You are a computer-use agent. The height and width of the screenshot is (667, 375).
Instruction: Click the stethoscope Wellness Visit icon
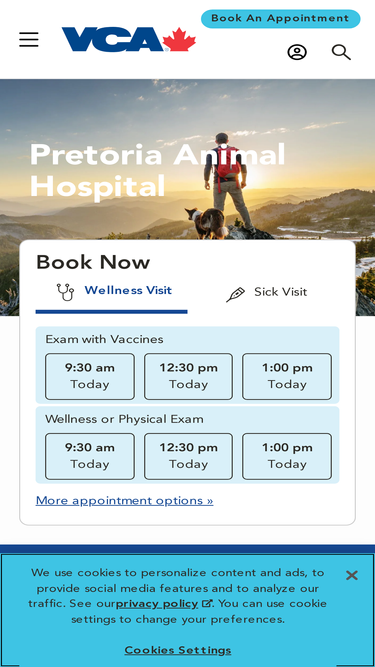click(x=65, y=292)
